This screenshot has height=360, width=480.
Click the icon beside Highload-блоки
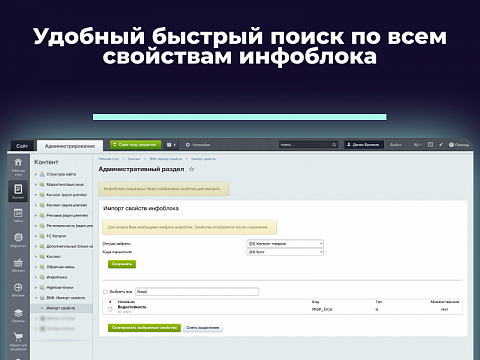click(x=42, y=287)
